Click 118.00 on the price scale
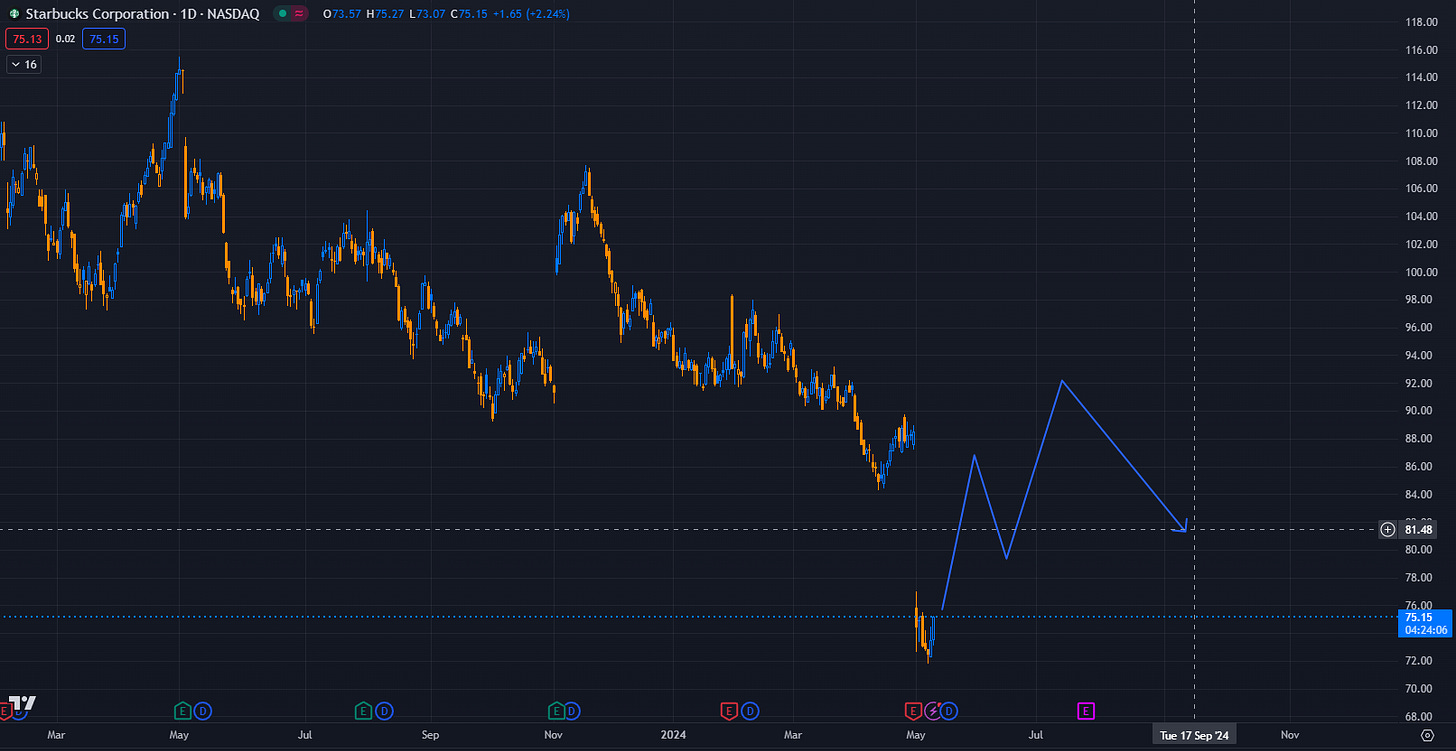This screenshot has width=1456, height=751. pos(1422,22)
